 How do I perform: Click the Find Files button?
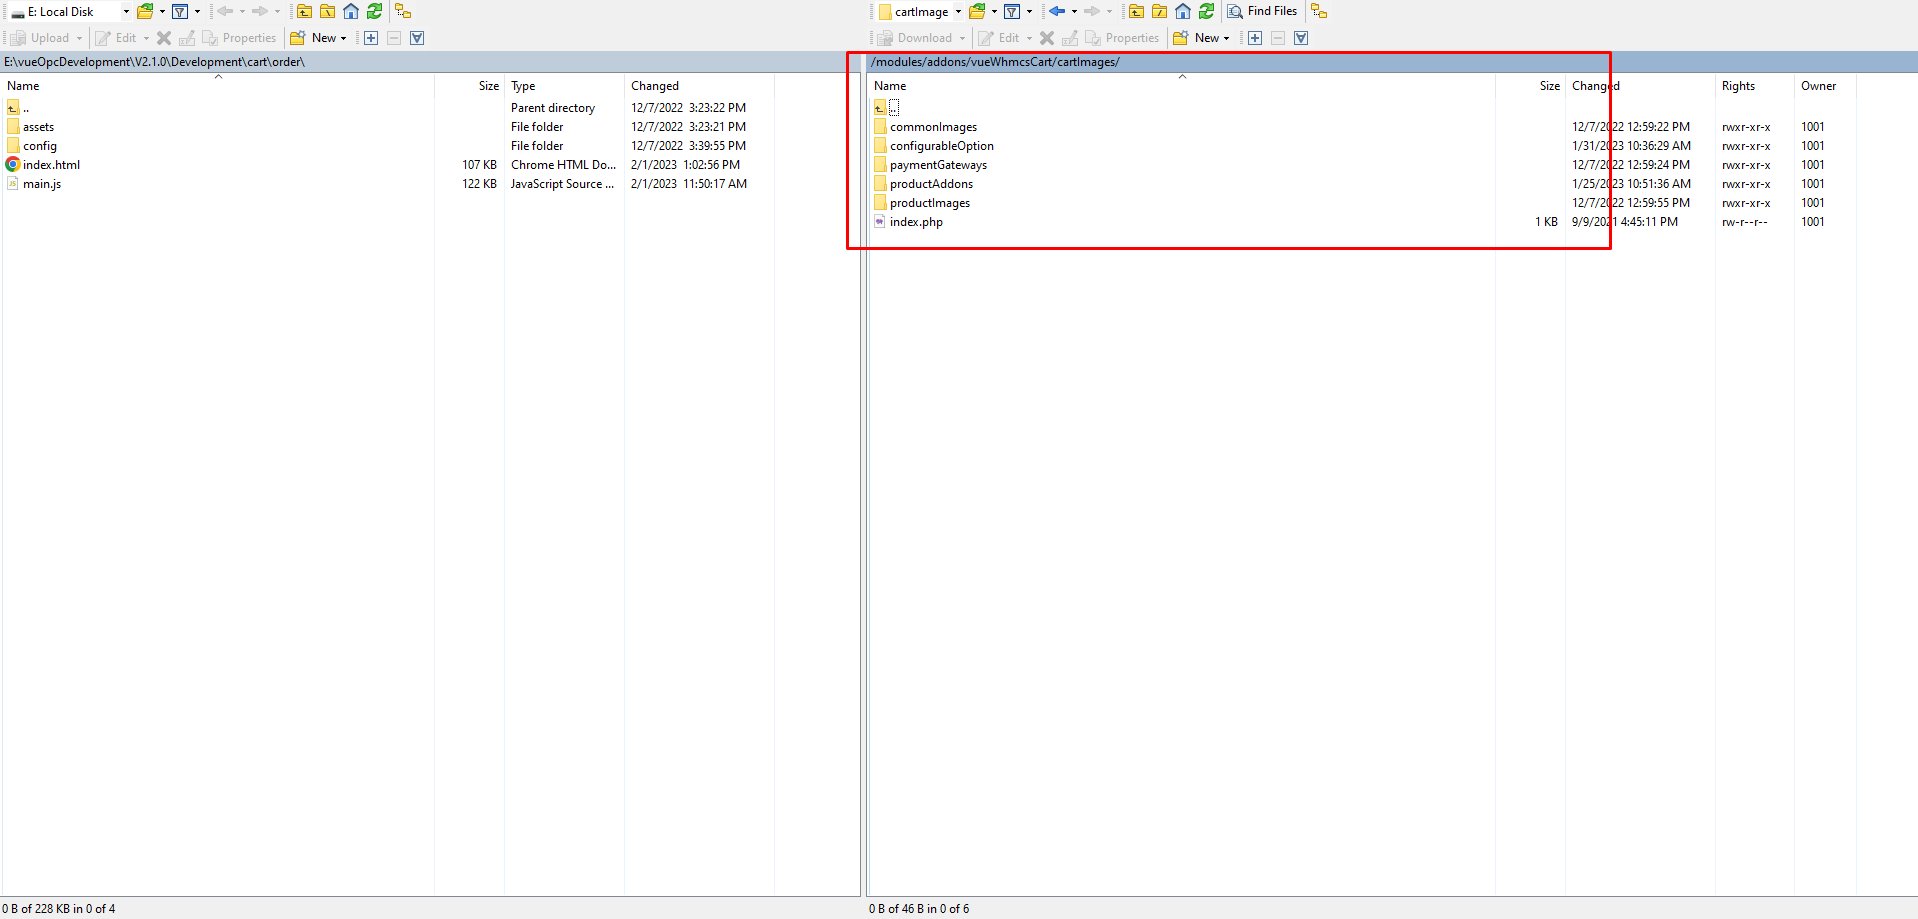click(x=1262, y=11)
